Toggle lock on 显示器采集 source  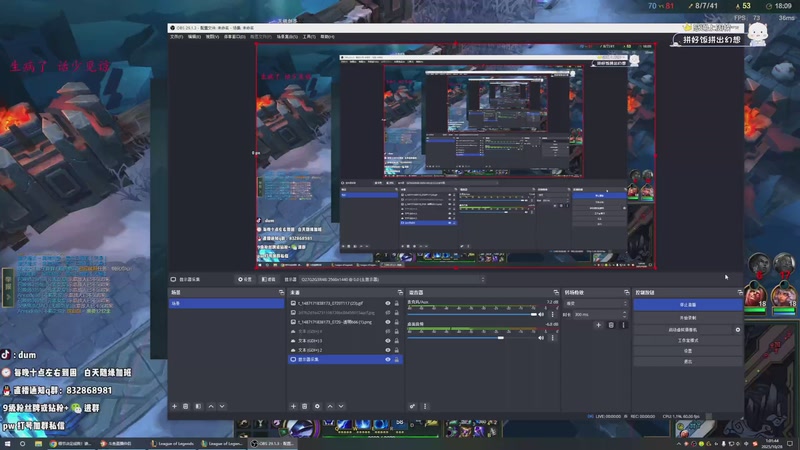point(397,360)
